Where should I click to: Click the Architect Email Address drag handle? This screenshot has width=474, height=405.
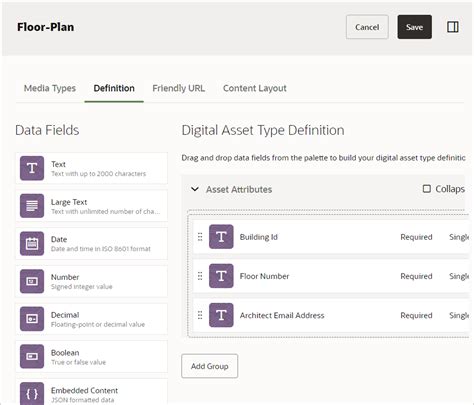point(200,315)
